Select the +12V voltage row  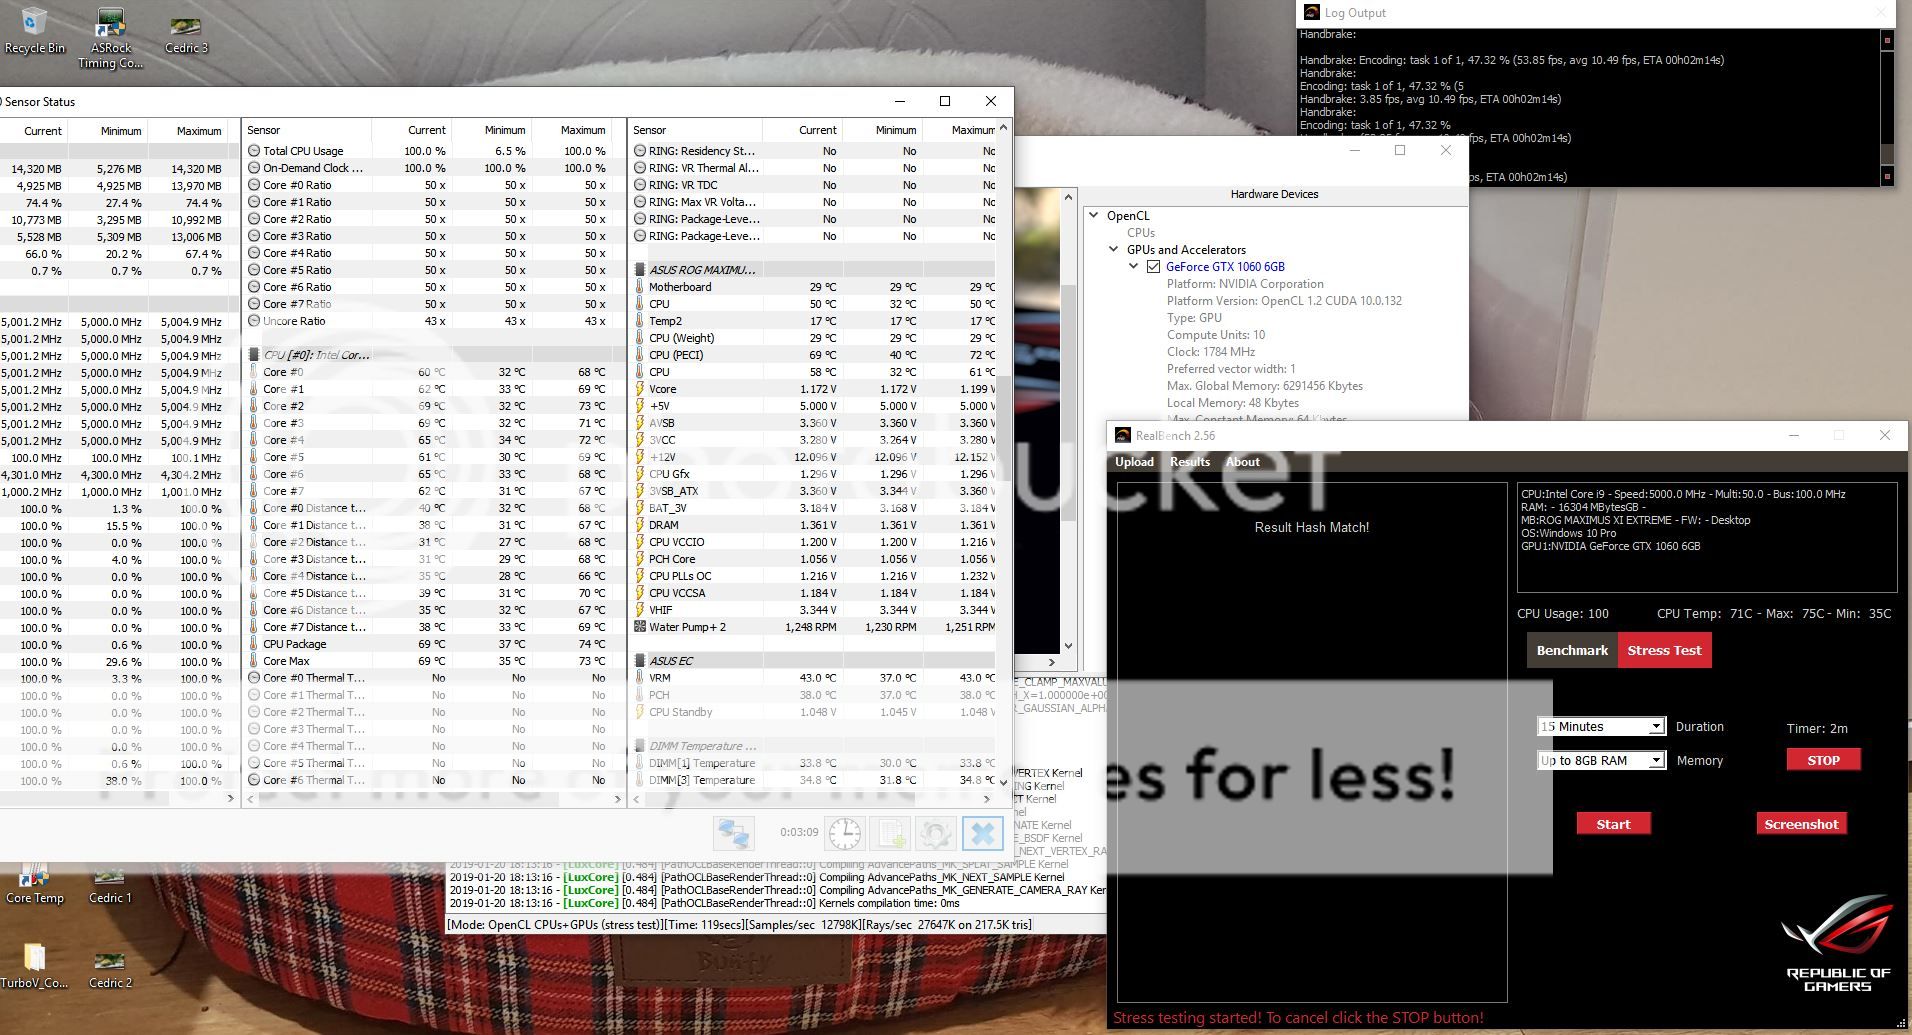pos(814,457)
